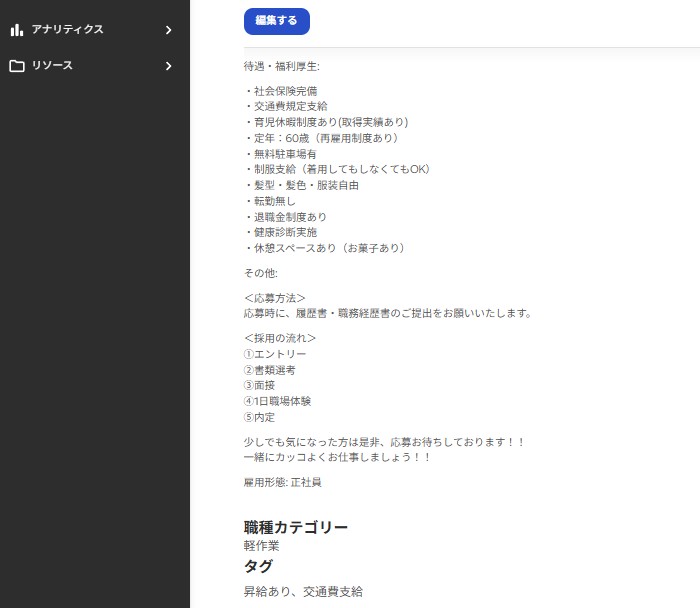Click the ④1日職場体験 step
Image resolution: width=700 pixels, height=608 pixels.
click(277, 401)
